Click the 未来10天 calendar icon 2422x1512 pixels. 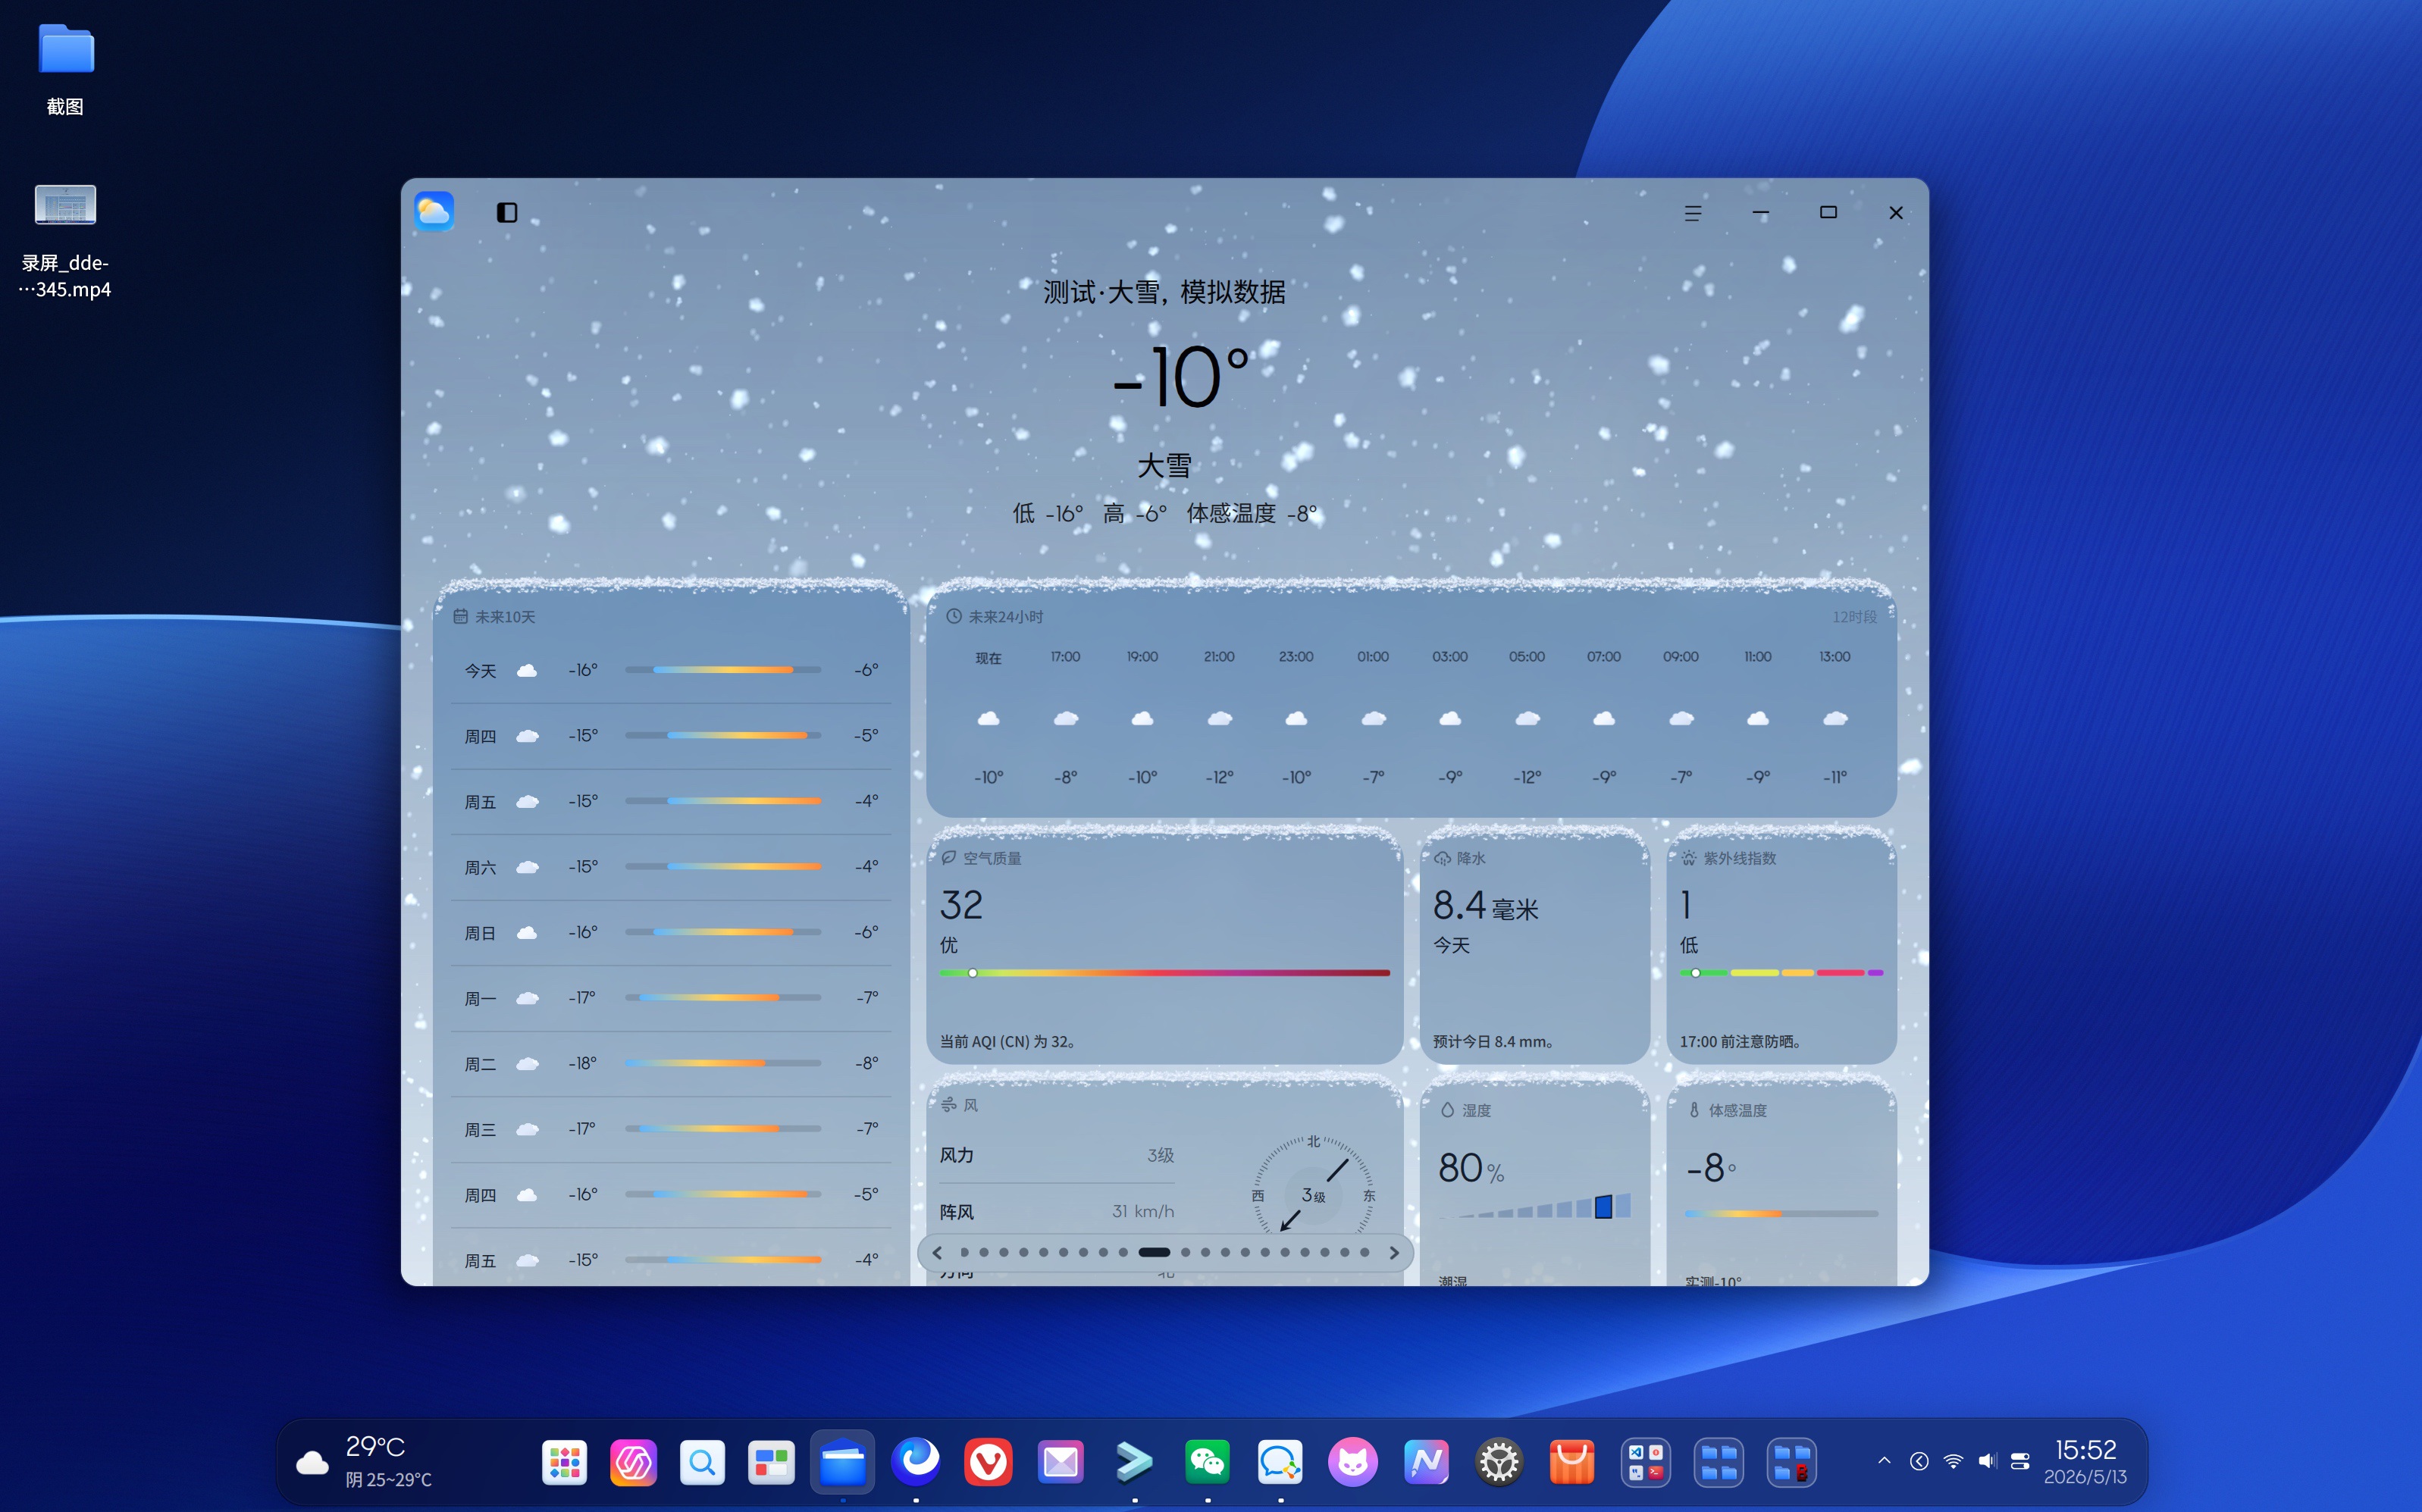click(x=460, y=617)
